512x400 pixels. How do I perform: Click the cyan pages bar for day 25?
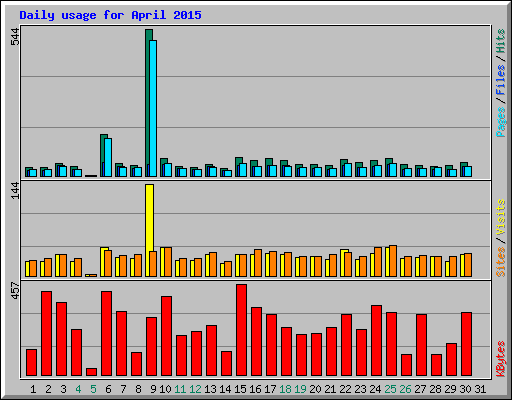click(393, 170)
